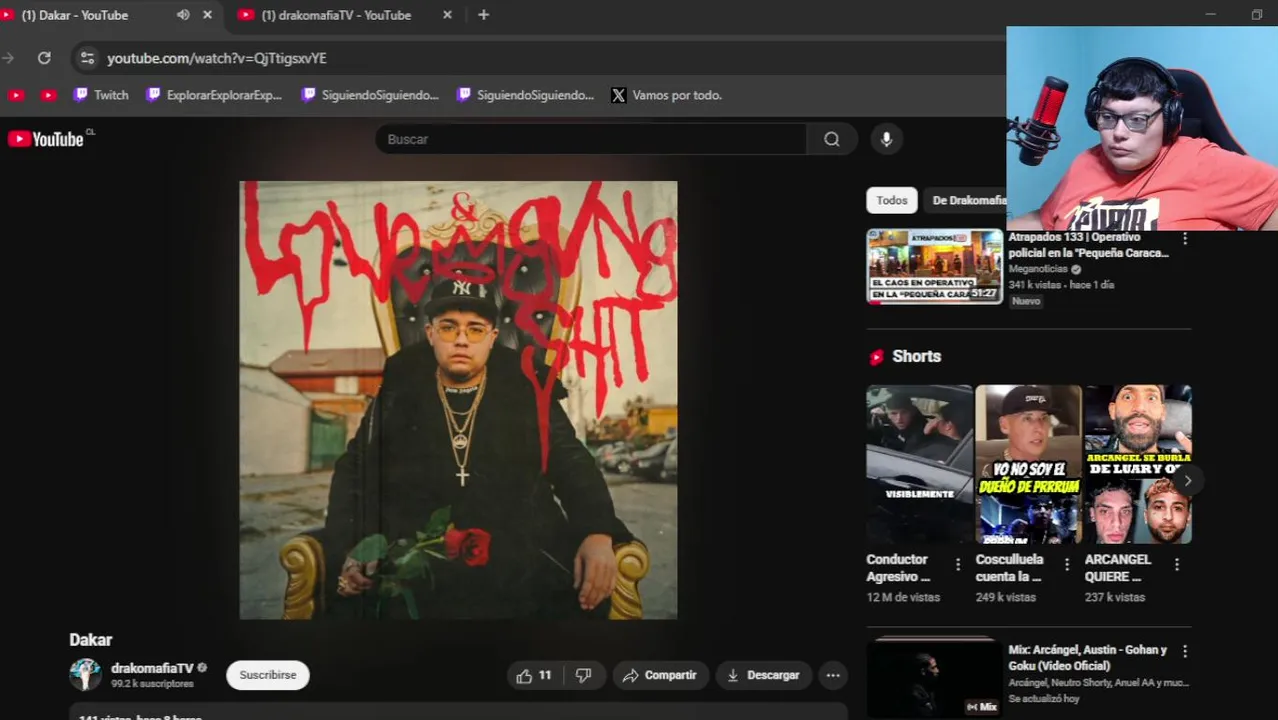
Task: Open the first red YouTube bookmark icon
Action: pyautogui.click(x=15, y=95)
